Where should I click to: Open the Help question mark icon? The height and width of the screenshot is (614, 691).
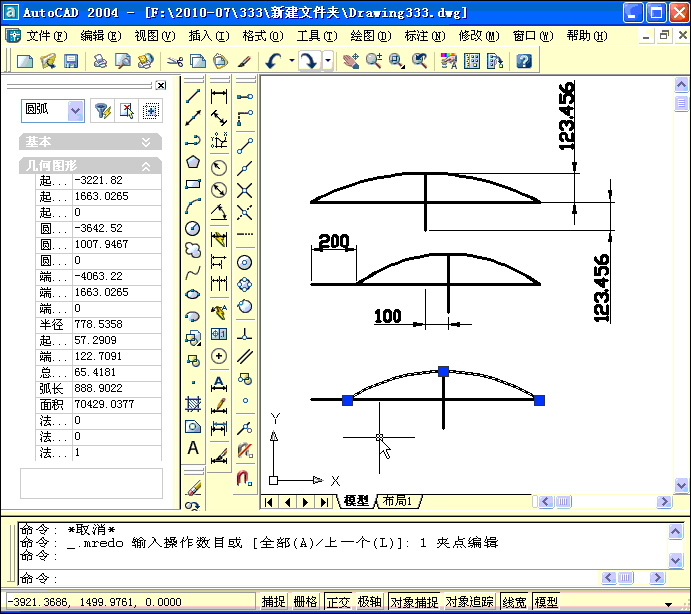pos(524,61)
